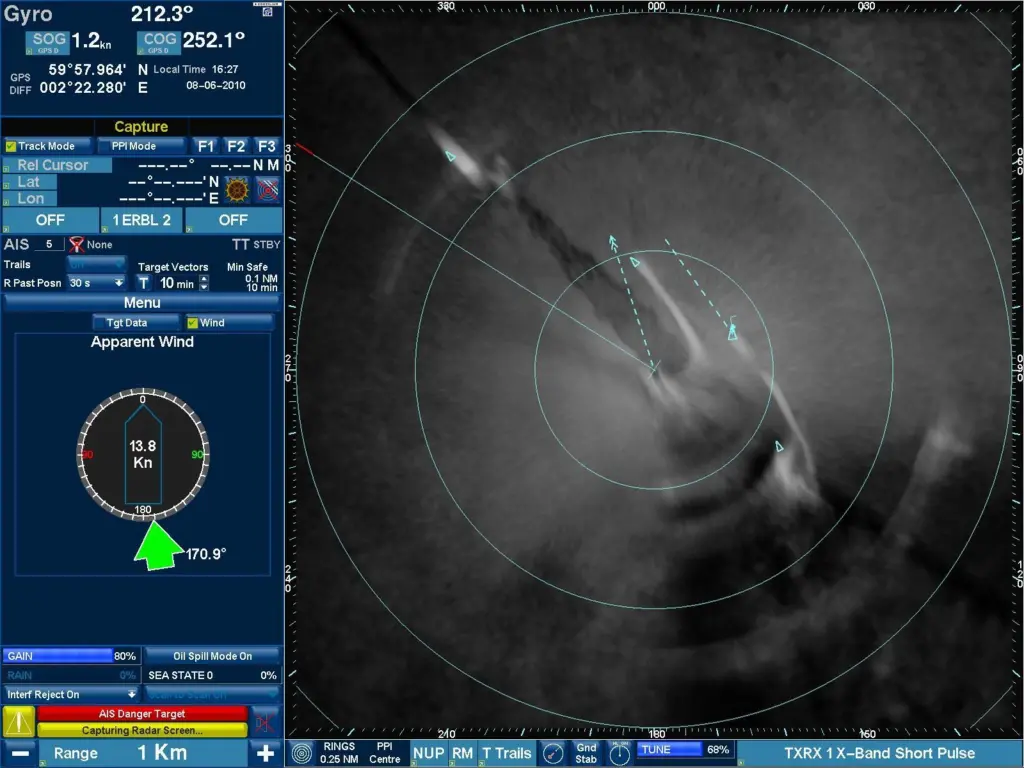
Task: Increase range with the plus button
Action: click(x=265, y=753)
